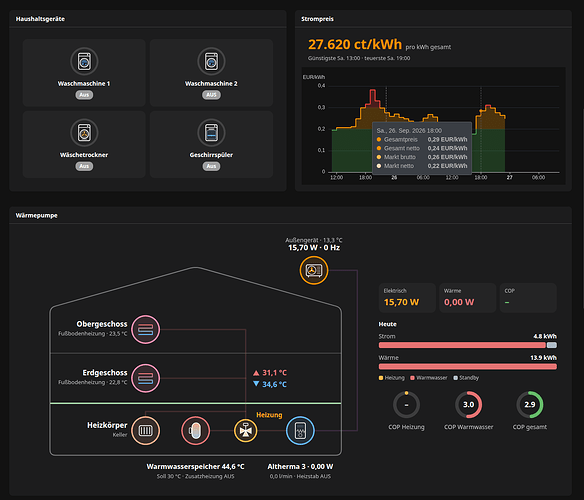Open the Waschmaschine 1 appliance icon
Viewport: 584px width, 500px height.
point(84,61)
